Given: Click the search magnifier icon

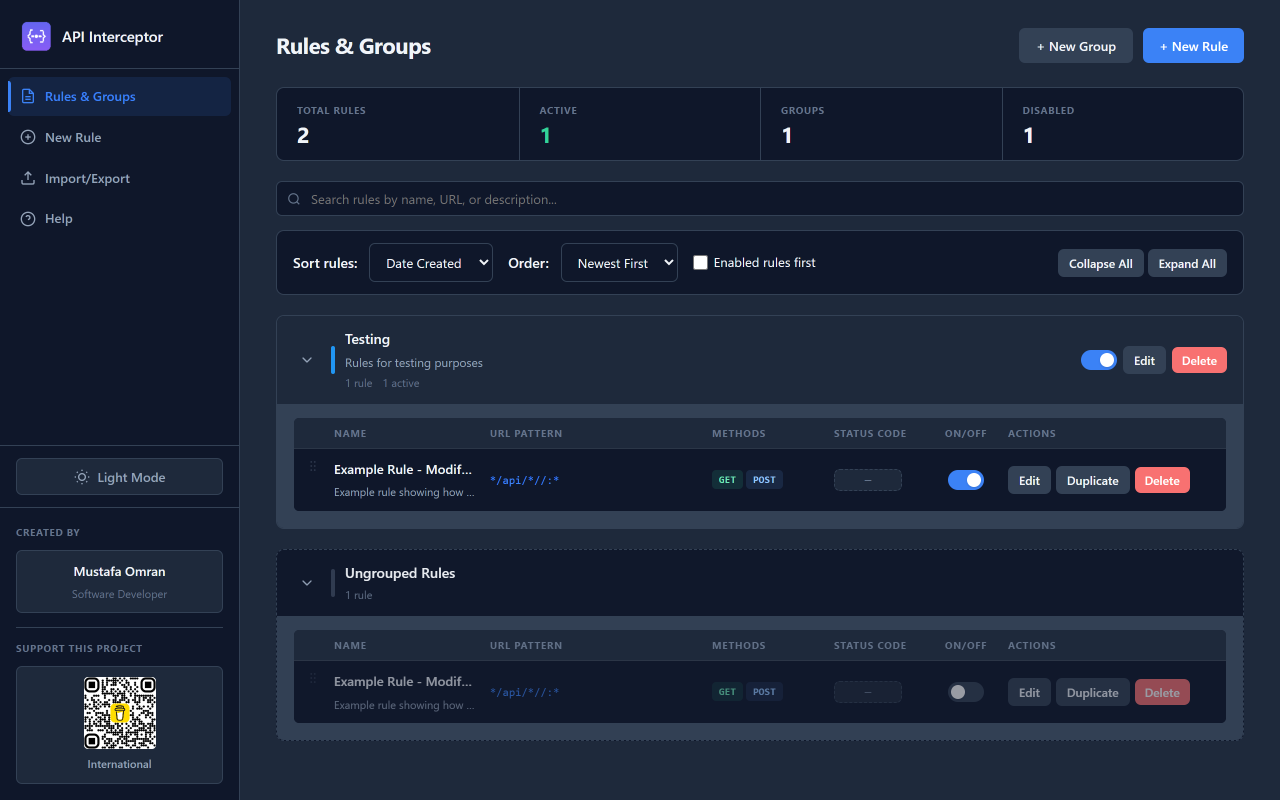Looking at the screenshot, I should pyautogui.click(x=294, y=199).
